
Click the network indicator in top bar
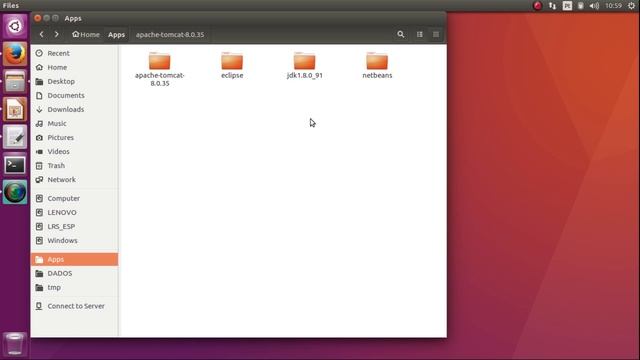(552, 5)
